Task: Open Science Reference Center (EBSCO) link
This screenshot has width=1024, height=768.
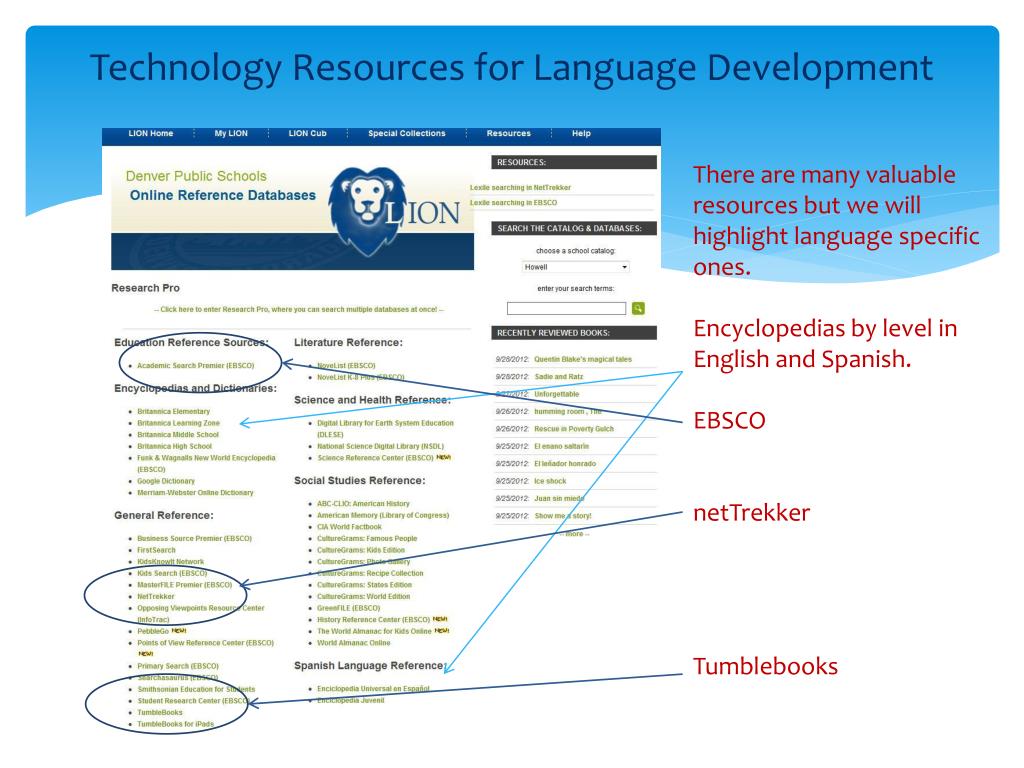Action: pos(376,458)
